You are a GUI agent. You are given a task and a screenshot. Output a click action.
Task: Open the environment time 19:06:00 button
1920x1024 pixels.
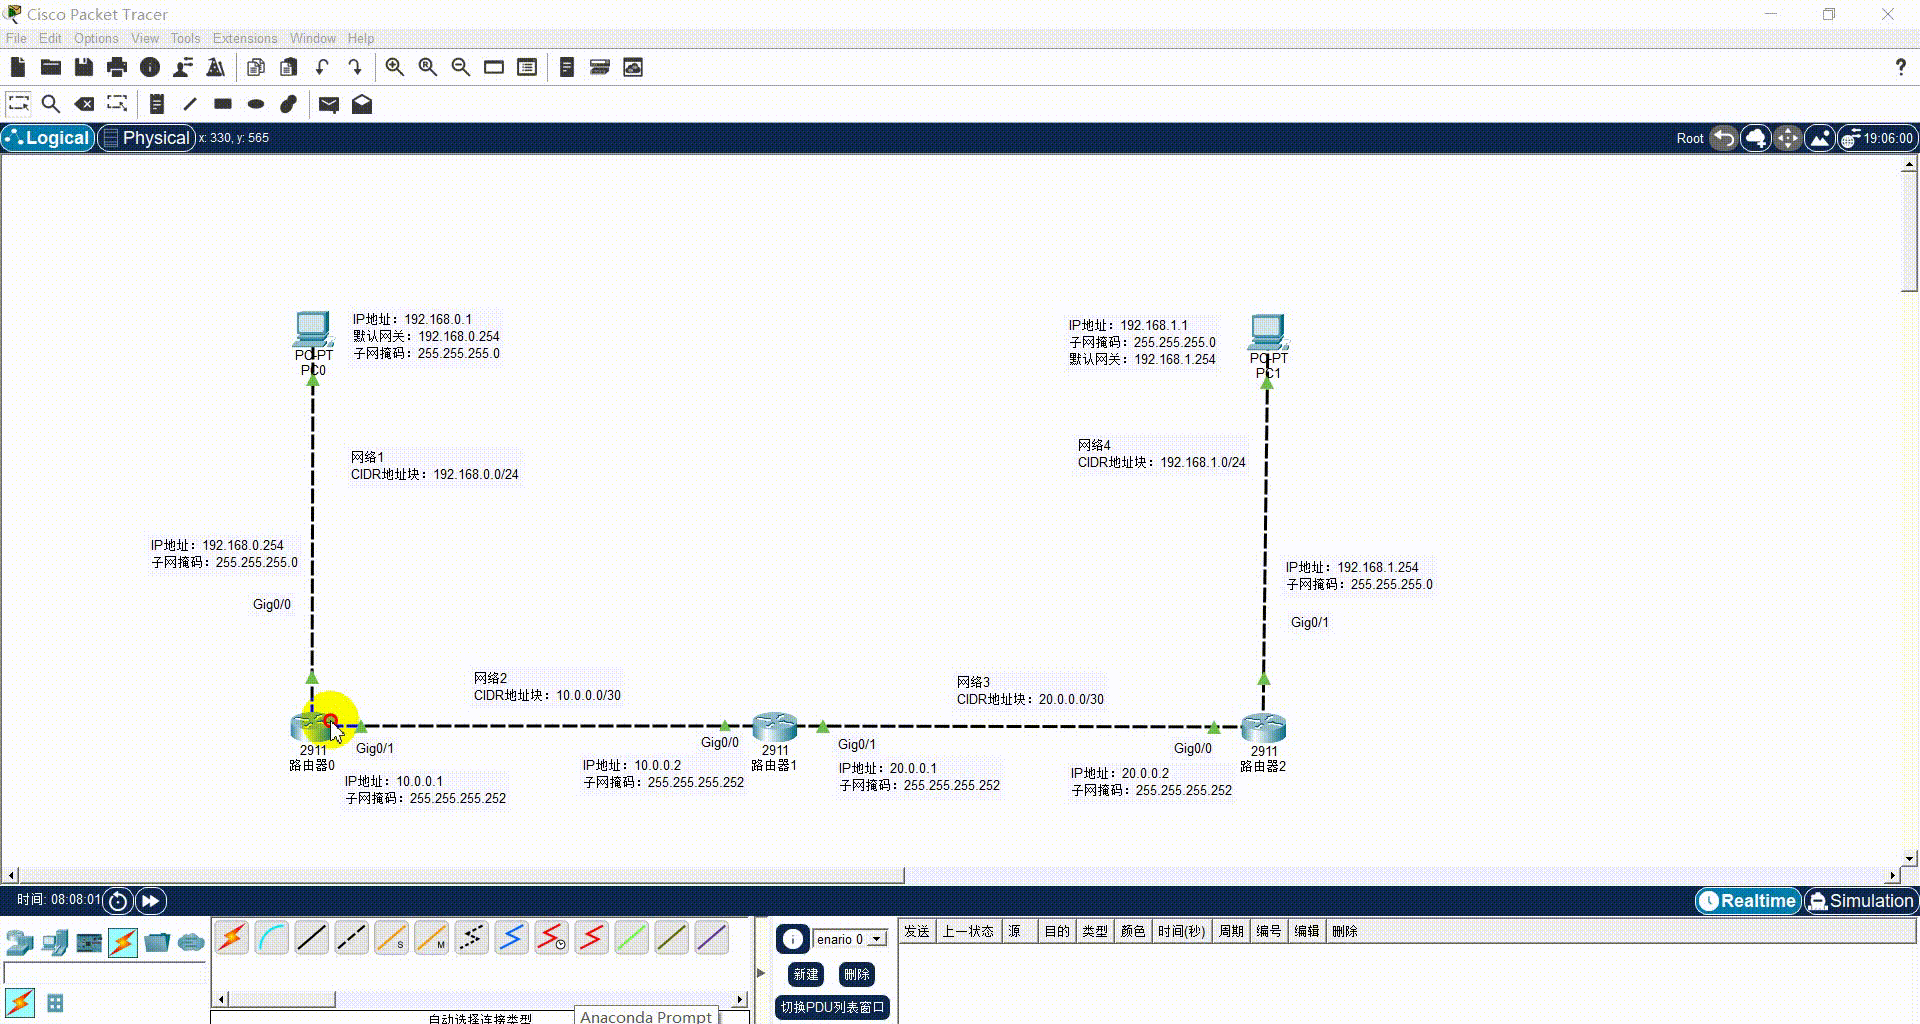pos(1878,138)
